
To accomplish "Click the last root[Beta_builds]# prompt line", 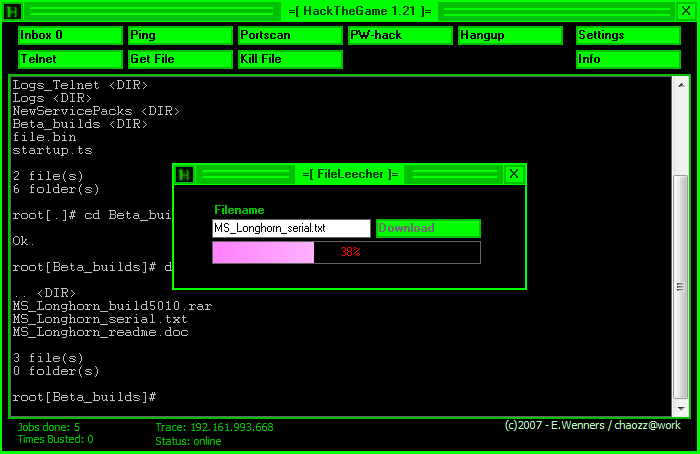I will (x=84, y=397).
